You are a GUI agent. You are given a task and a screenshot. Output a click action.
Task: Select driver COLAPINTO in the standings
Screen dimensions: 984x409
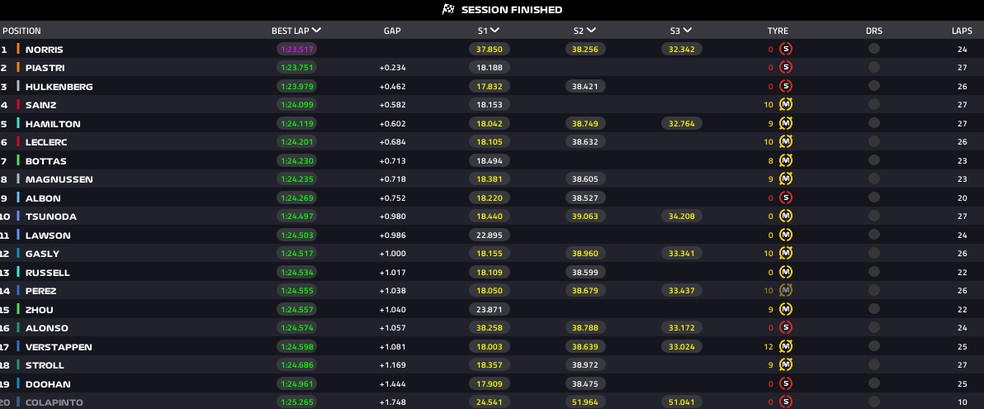tap(54, 402)
